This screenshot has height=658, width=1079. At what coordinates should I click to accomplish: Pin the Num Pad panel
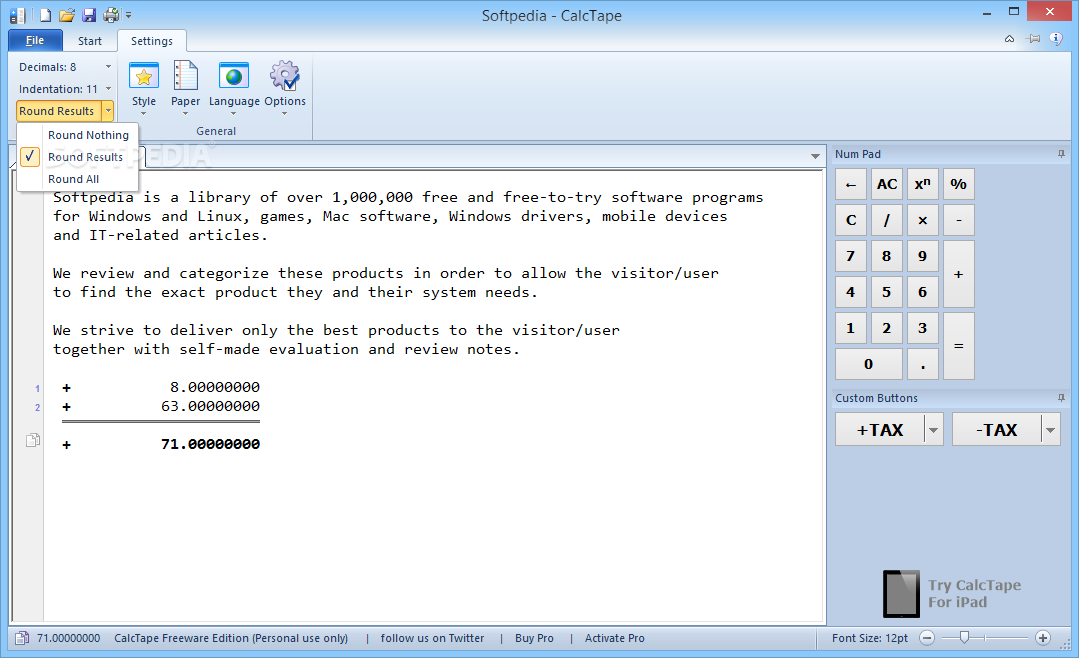1061,154
